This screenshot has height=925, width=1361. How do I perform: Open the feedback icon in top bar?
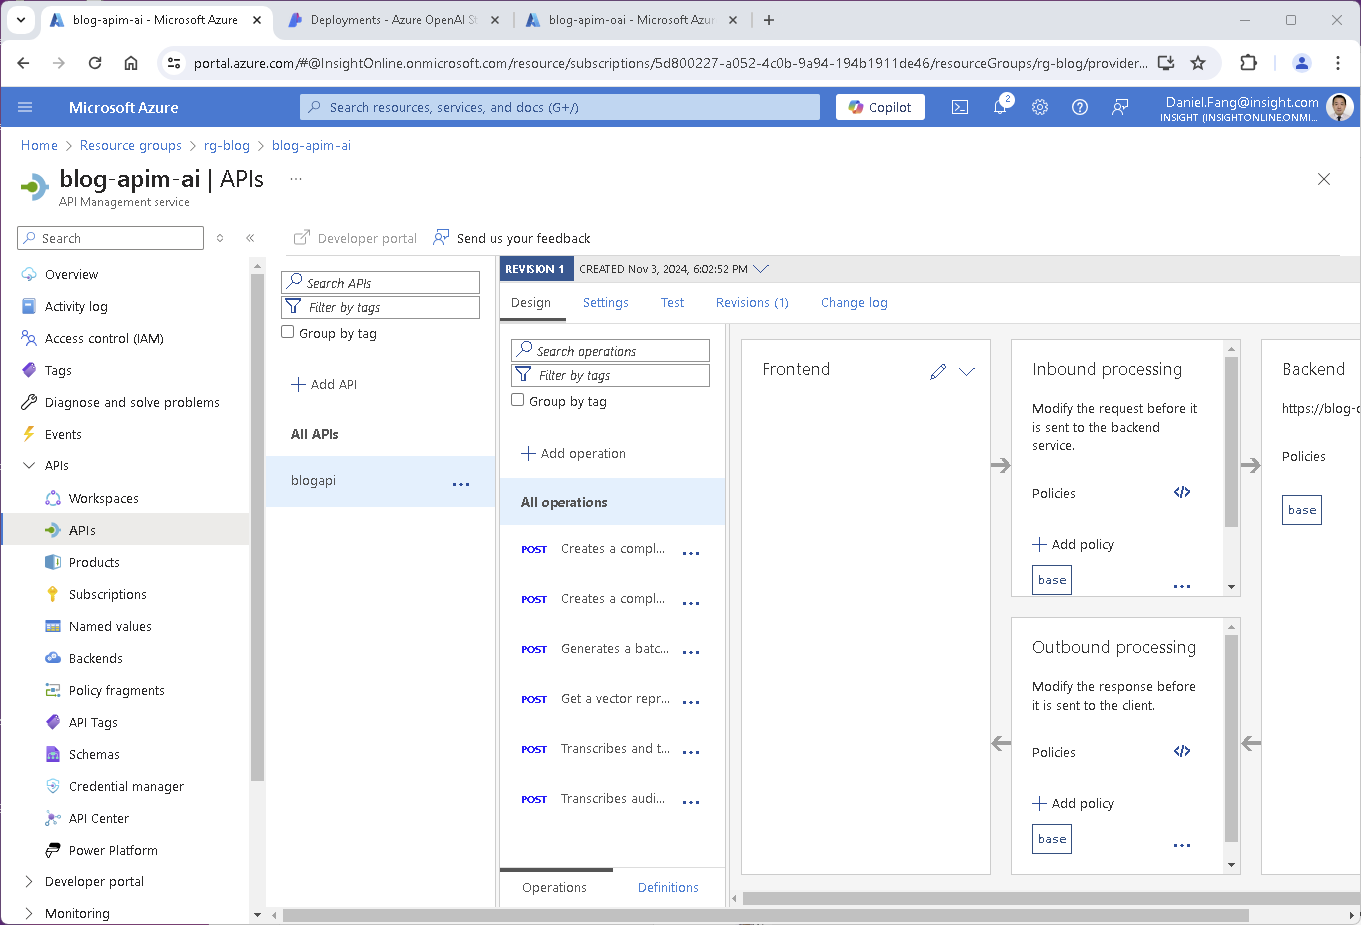pyautogui.click(x=1120, y=107)
